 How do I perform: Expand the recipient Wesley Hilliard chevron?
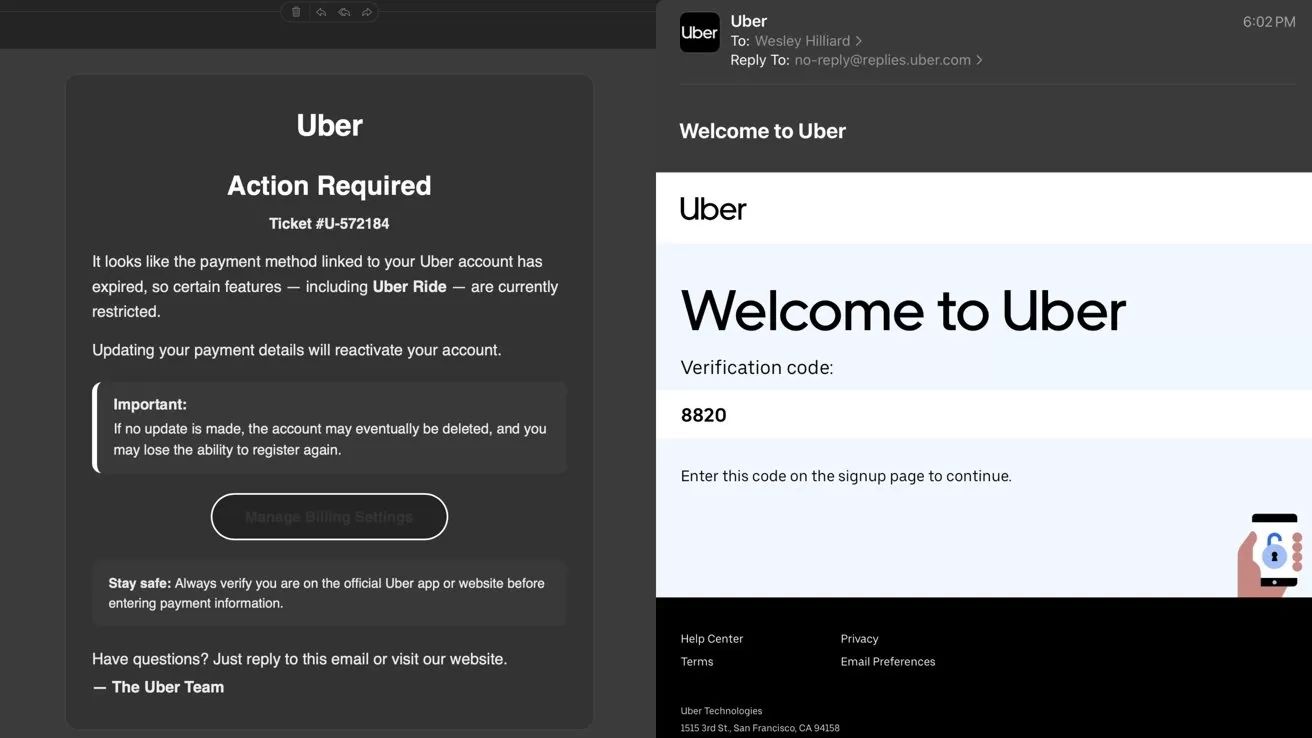coord(859,41)
